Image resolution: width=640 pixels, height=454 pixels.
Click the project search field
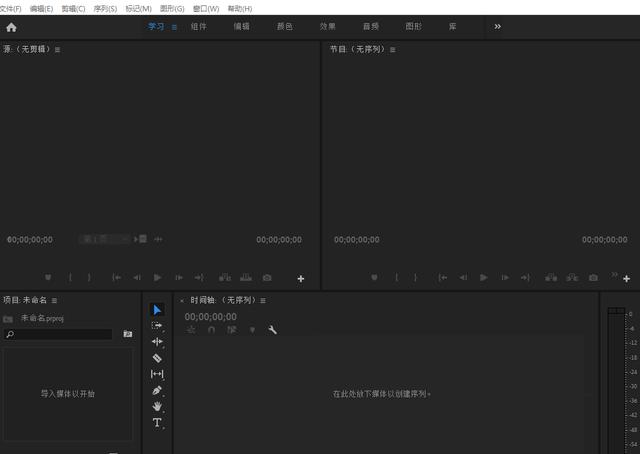click(x=58, y=334)
